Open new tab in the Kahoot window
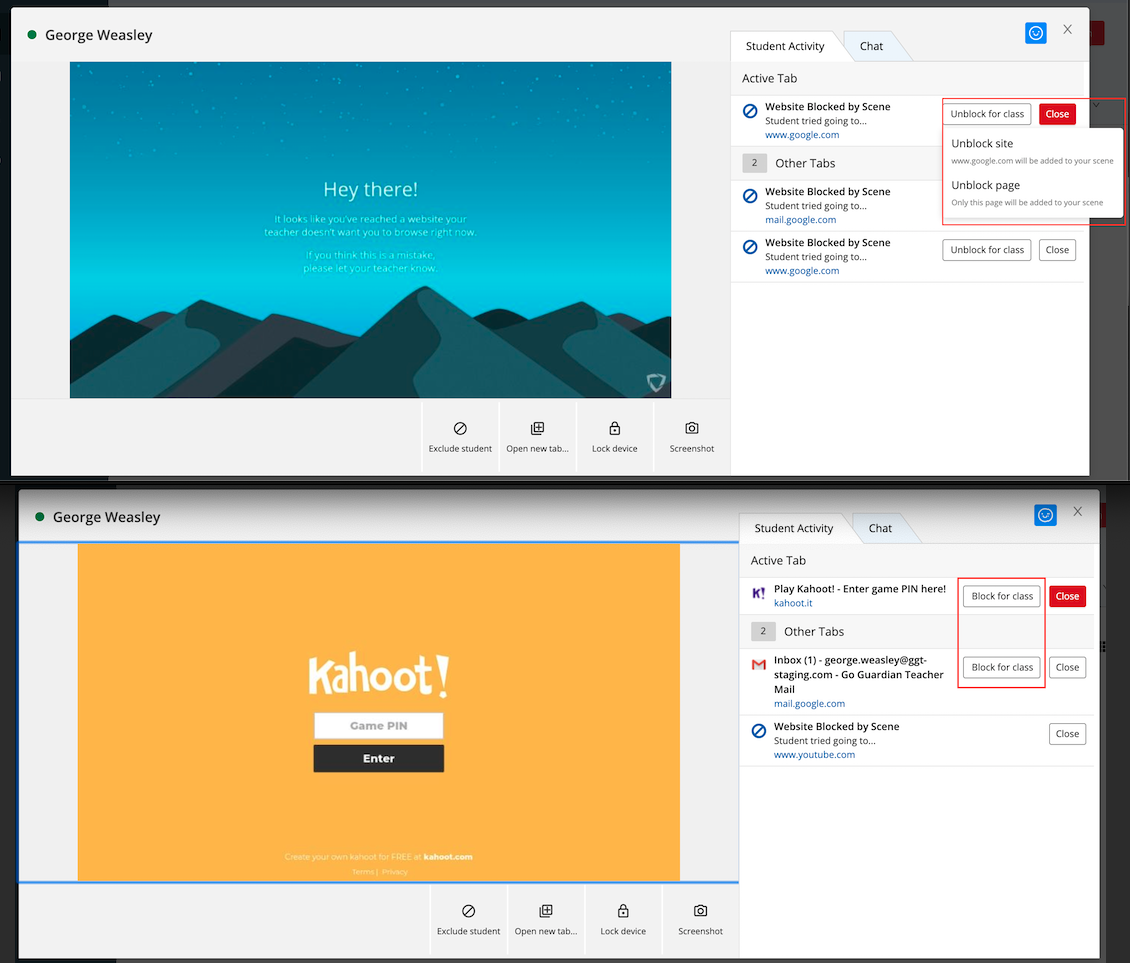 (546, 920)
